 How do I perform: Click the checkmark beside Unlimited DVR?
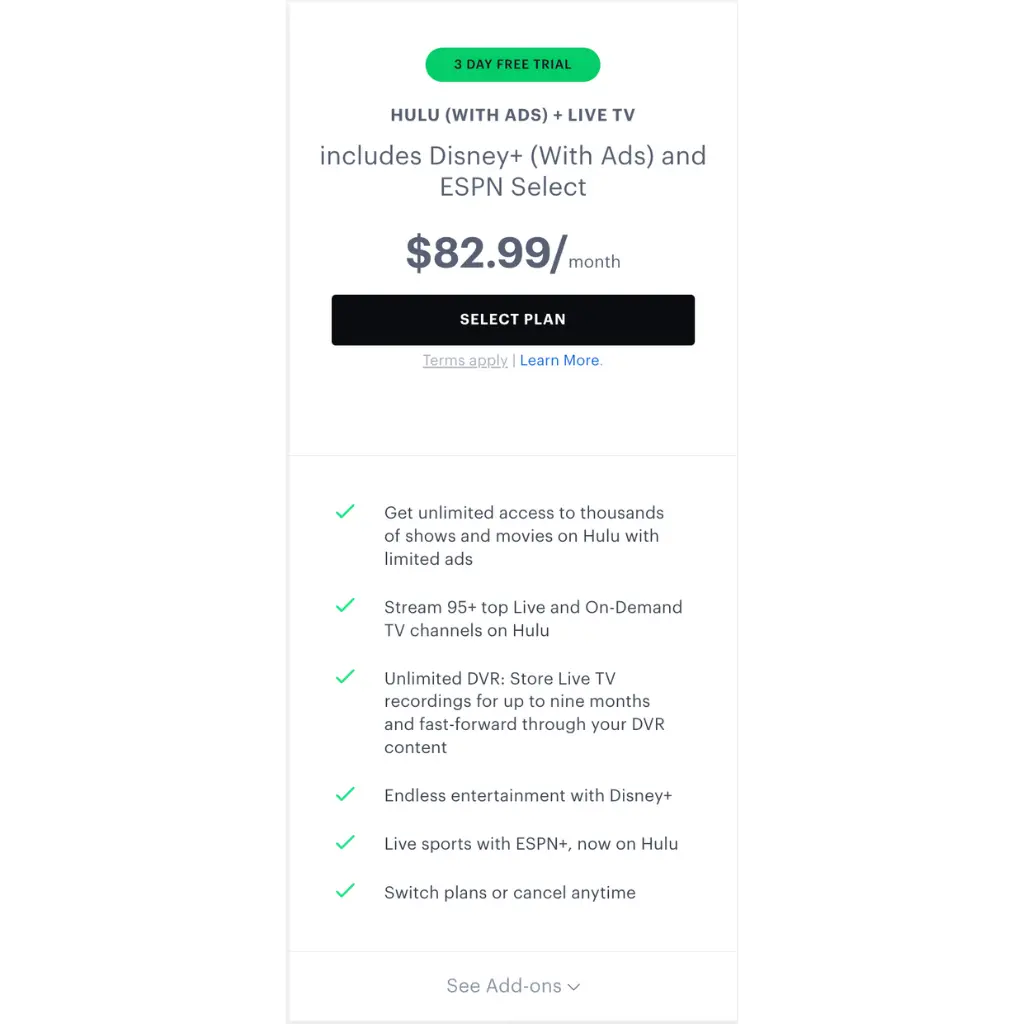(x=345, y=677)
